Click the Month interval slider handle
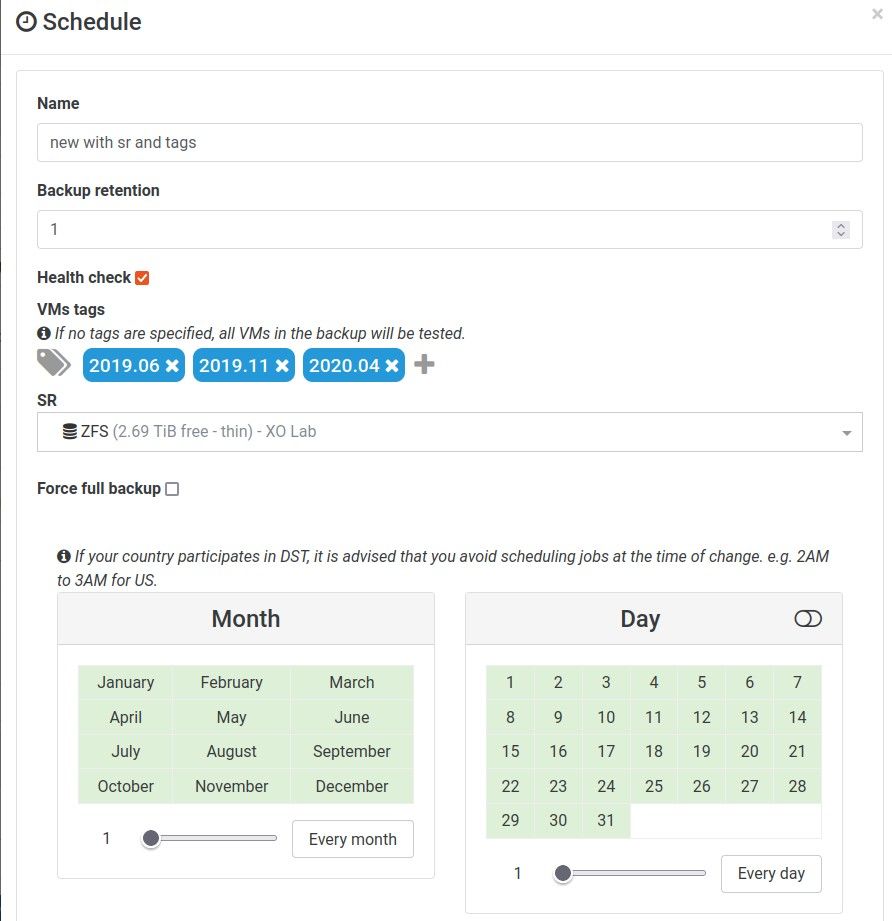 point(151,838)
